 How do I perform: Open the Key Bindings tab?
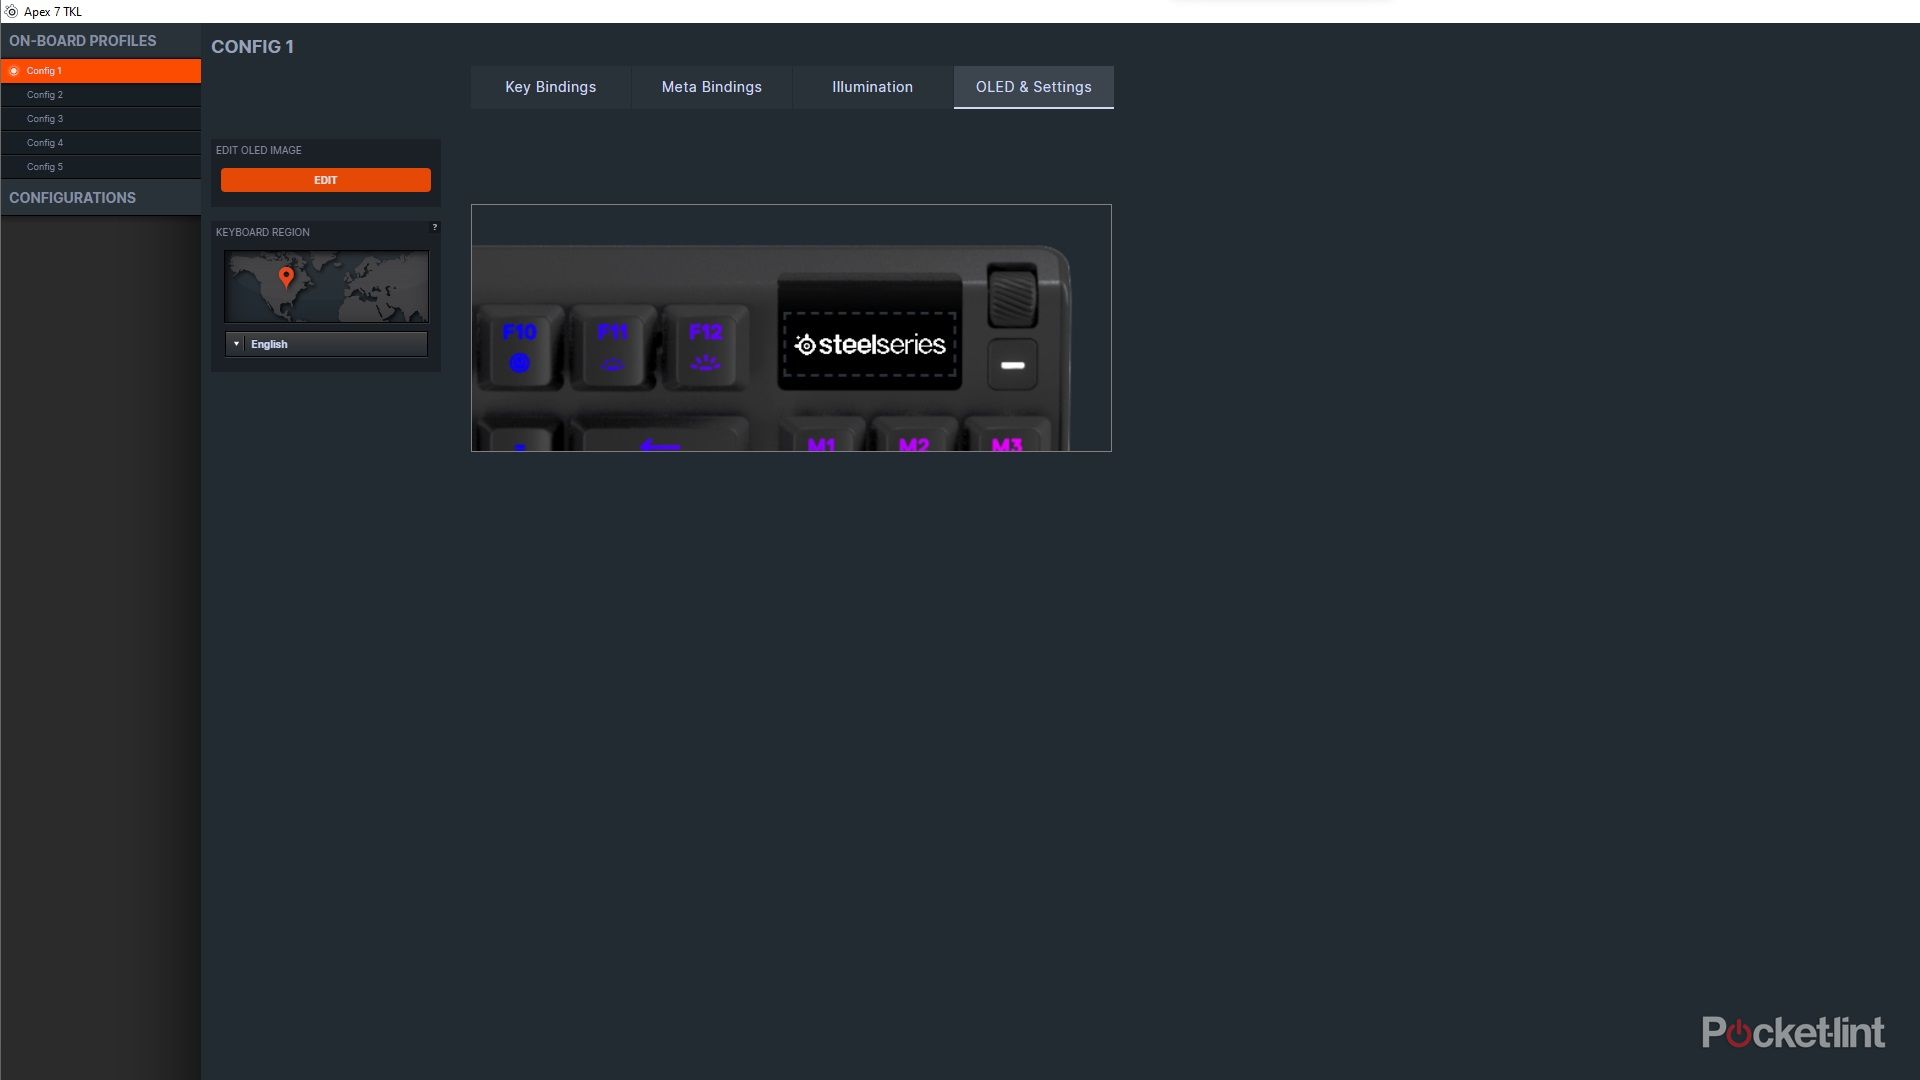(x=550, y=87)
